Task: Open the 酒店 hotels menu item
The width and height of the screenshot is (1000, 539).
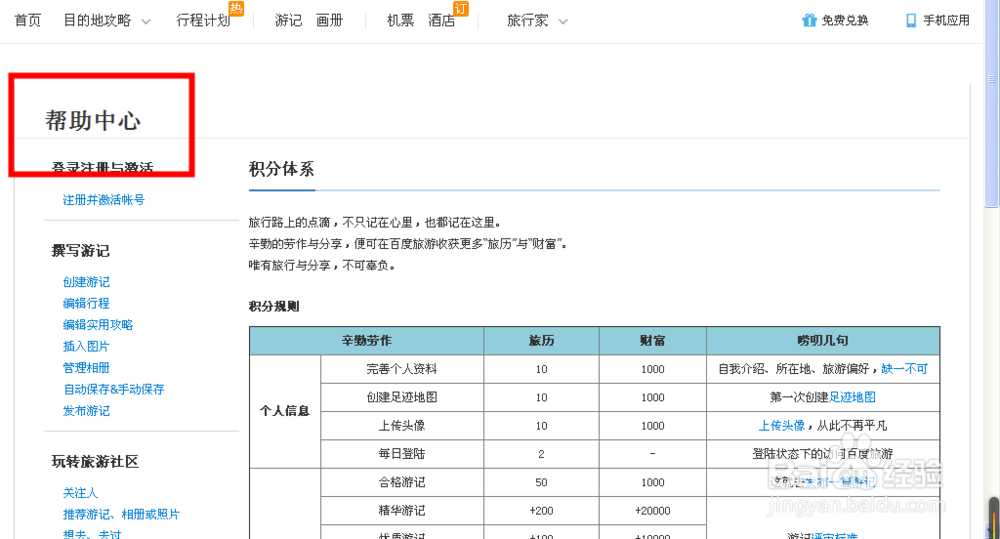Action: point(441,20)
